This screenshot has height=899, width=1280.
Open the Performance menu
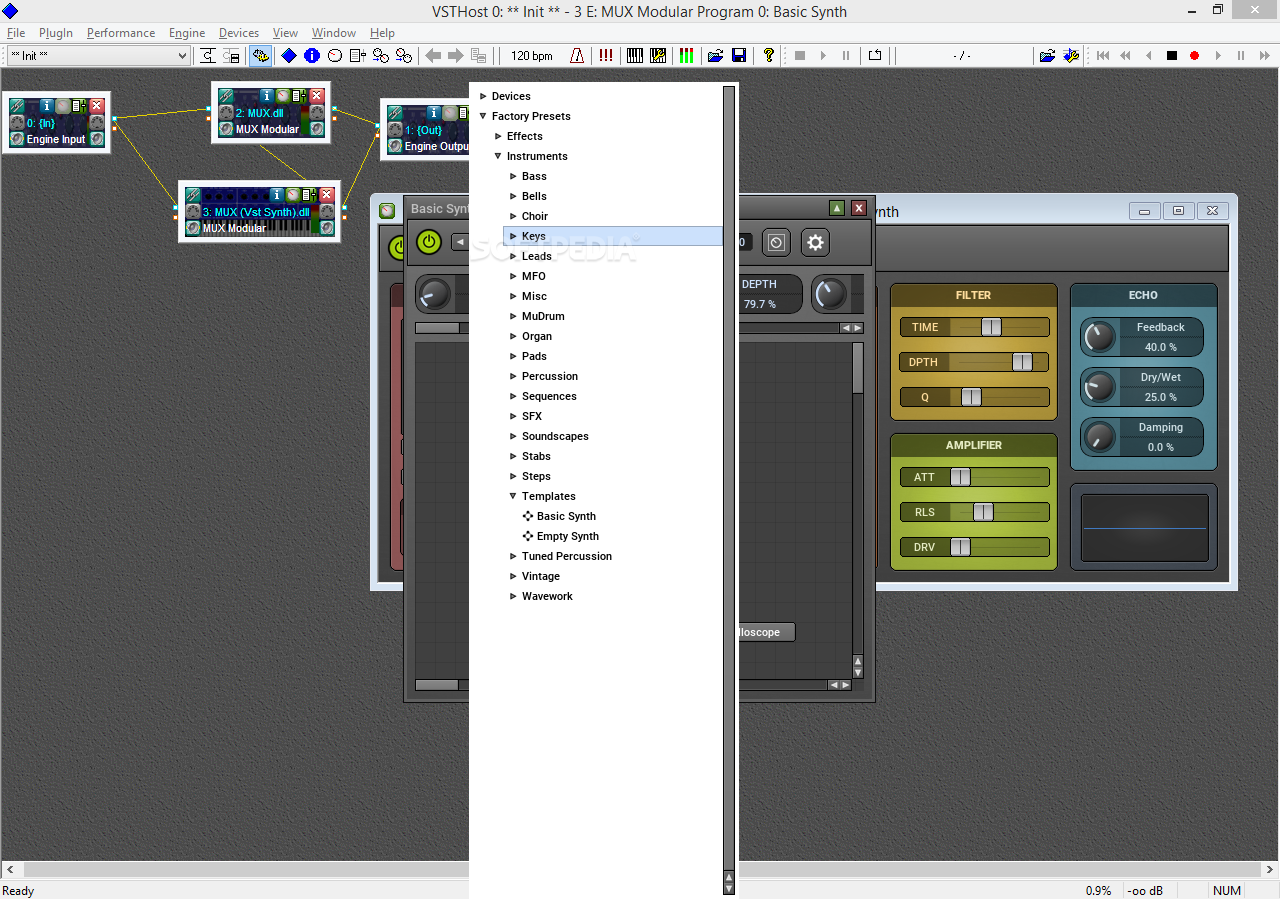click(x=121, y=33)
